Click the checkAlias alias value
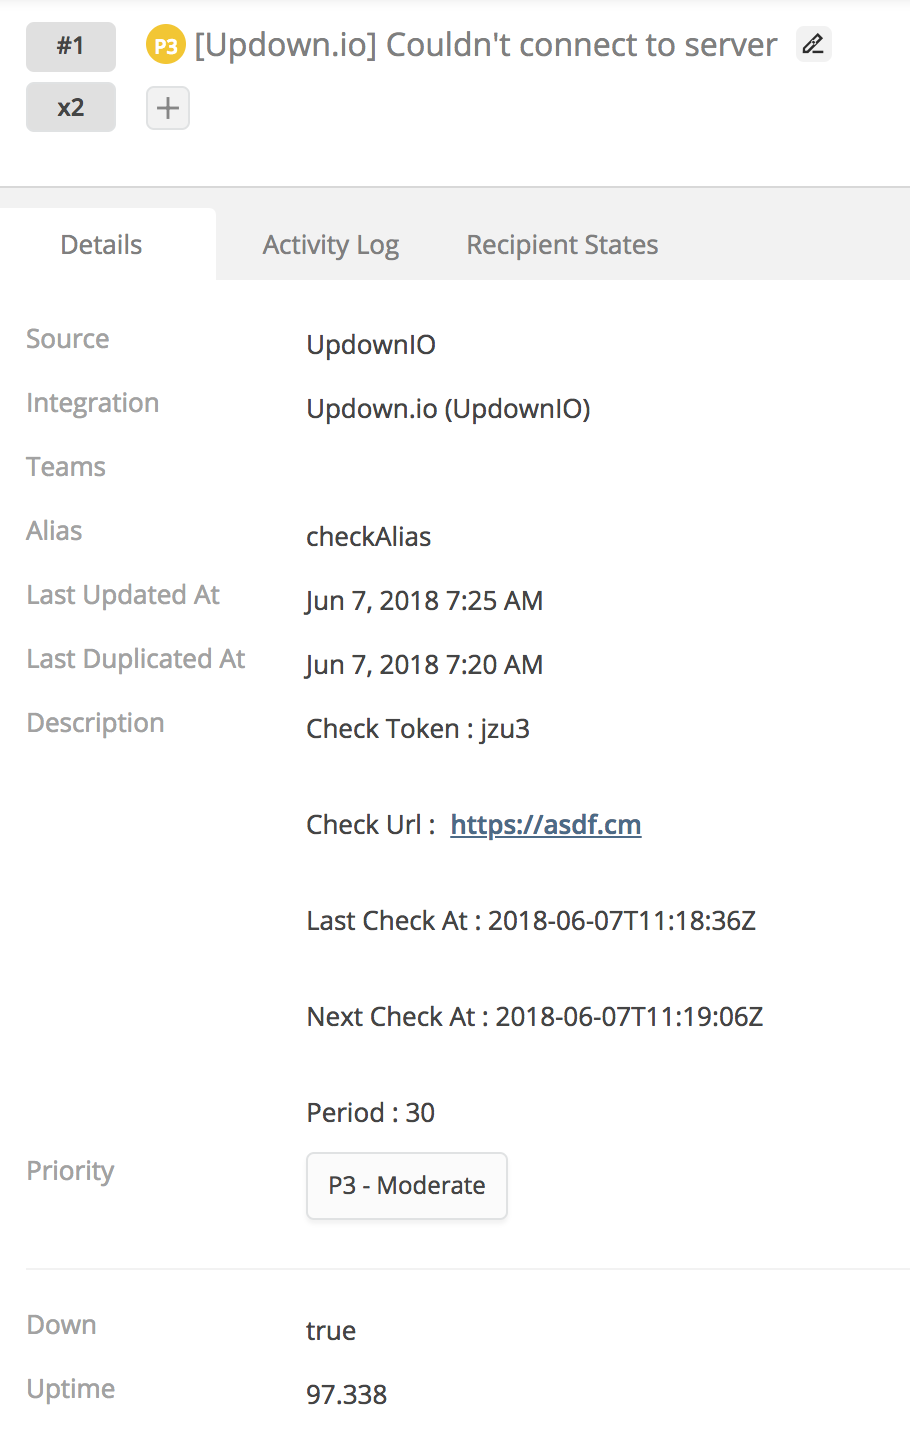Screen dimensions: 910x1438 coord(369,537)
